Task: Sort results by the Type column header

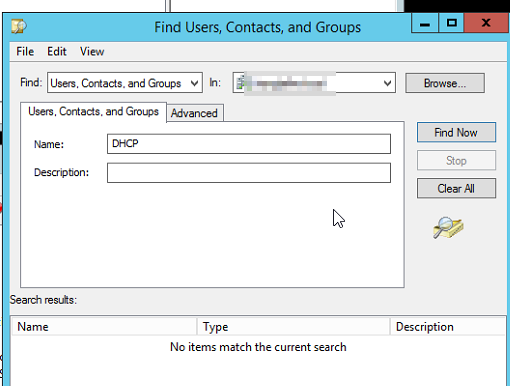Action: tap(293, 327)
